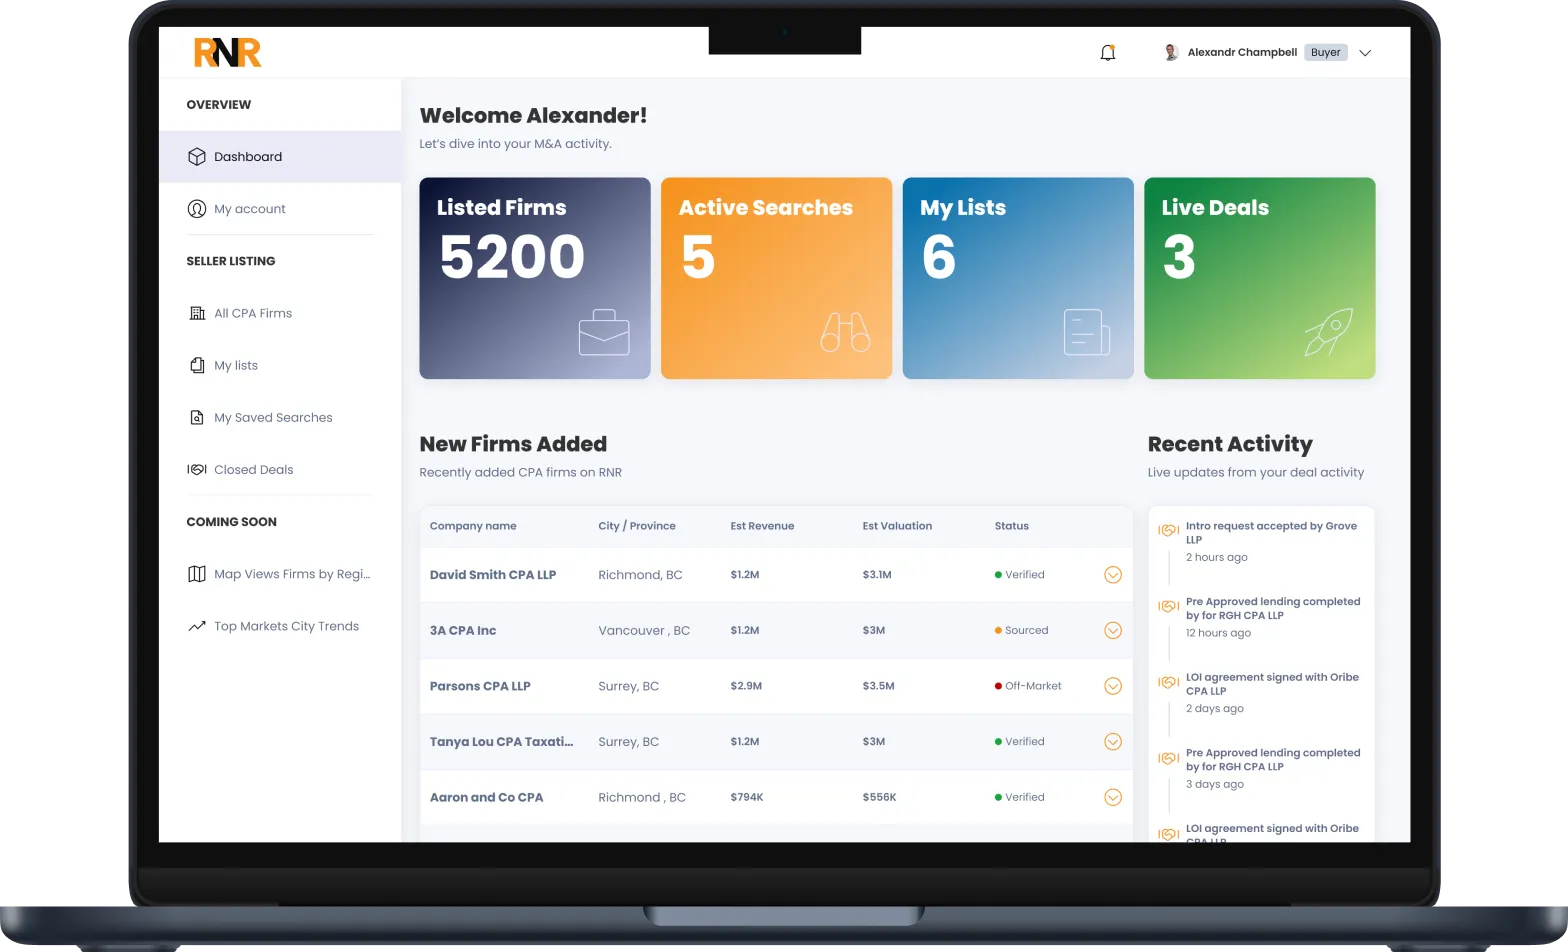
Task: Click the $2.9M revenue value
Action: [x=746, y=686]
